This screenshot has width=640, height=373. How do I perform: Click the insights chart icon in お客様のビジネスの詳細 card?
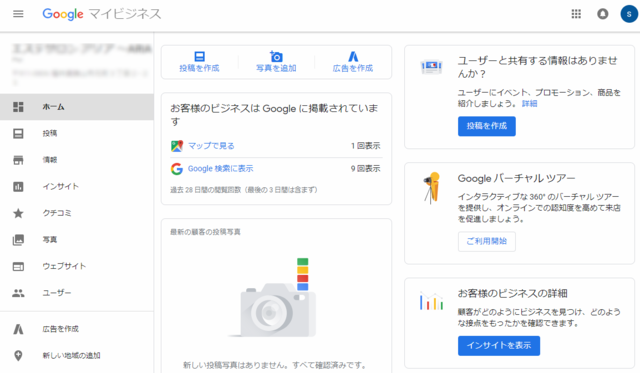click(431, 301)
